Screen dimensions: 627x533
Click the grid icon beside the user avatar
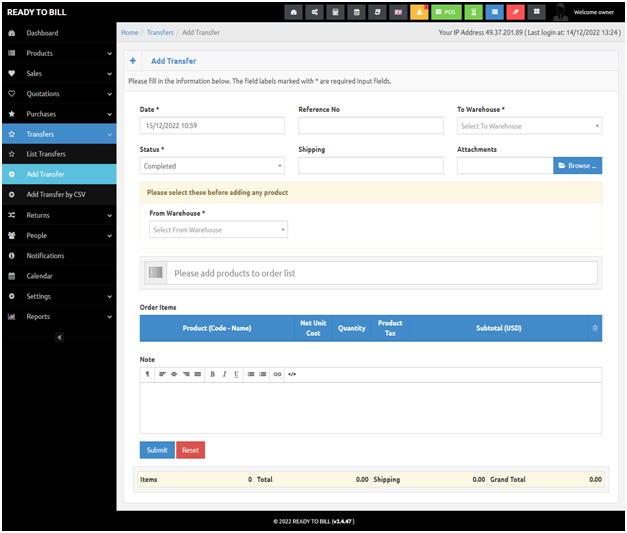(x=537, y=12)
